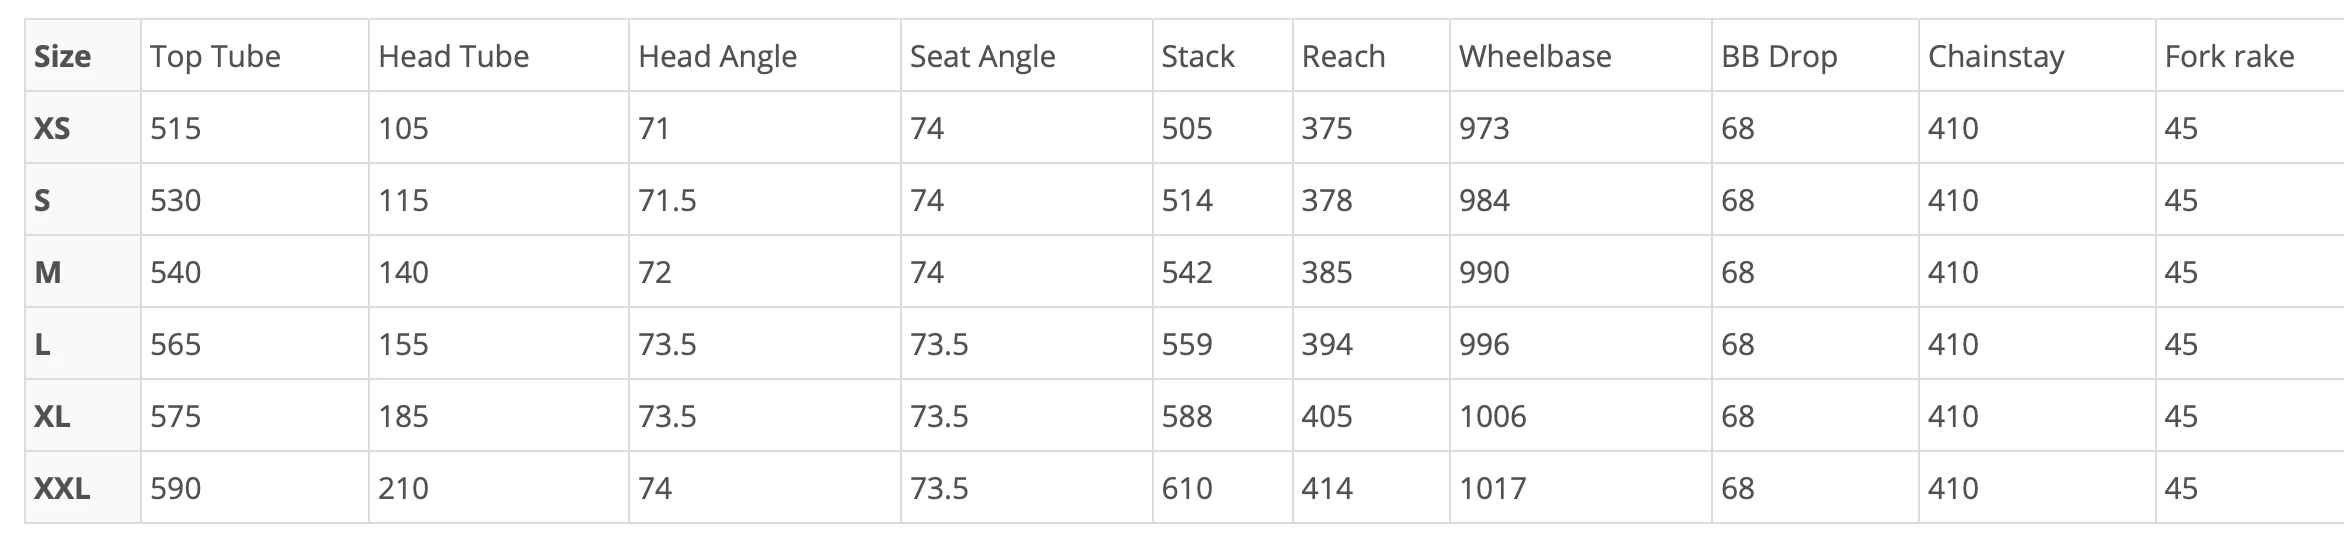Select the 559 stack value

pyautogui.click(x=1186, y=345)
